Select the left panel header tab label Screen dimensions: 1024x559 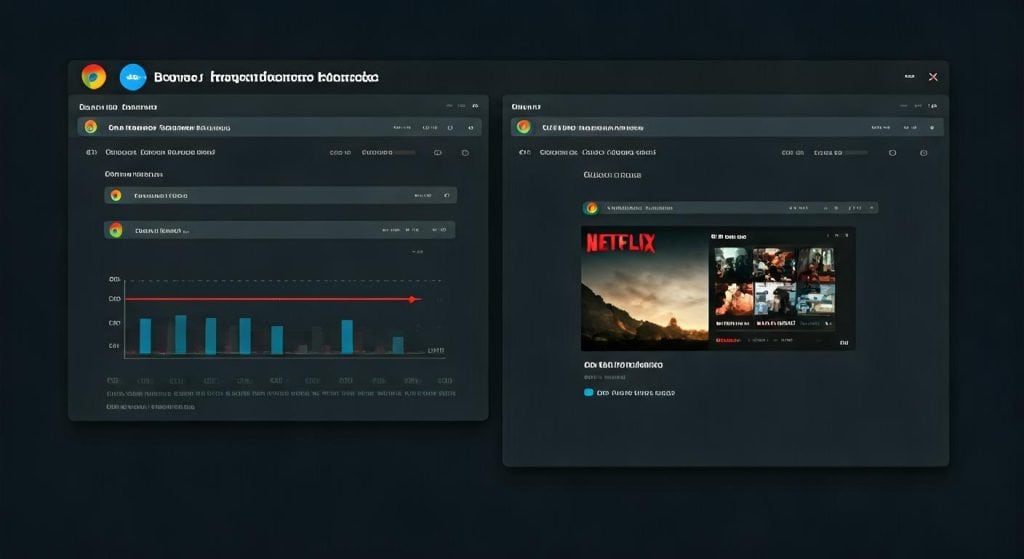118,106
